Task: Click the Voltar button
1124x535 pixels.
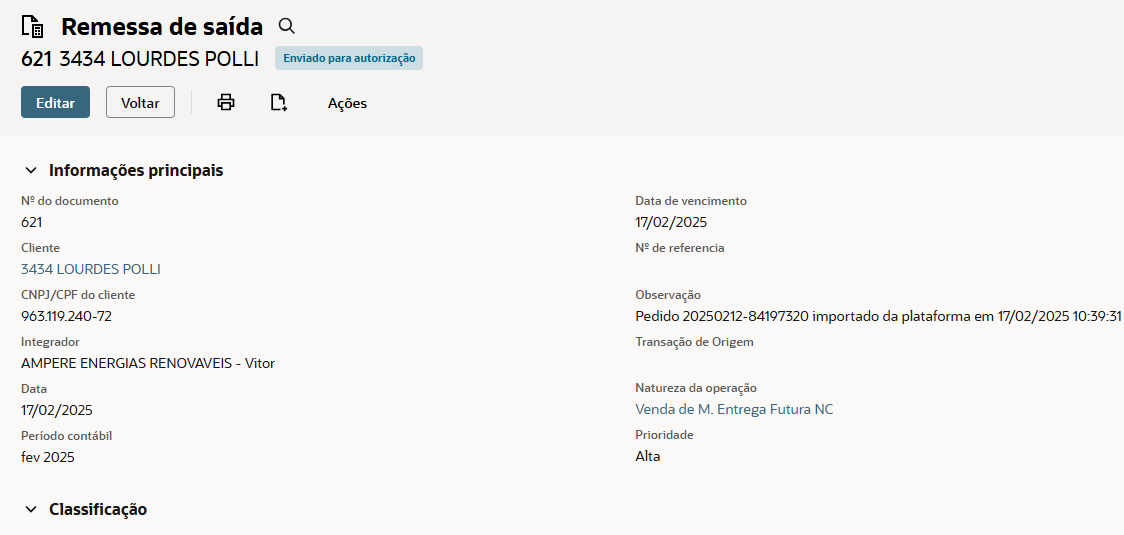Action: [140, 102]
